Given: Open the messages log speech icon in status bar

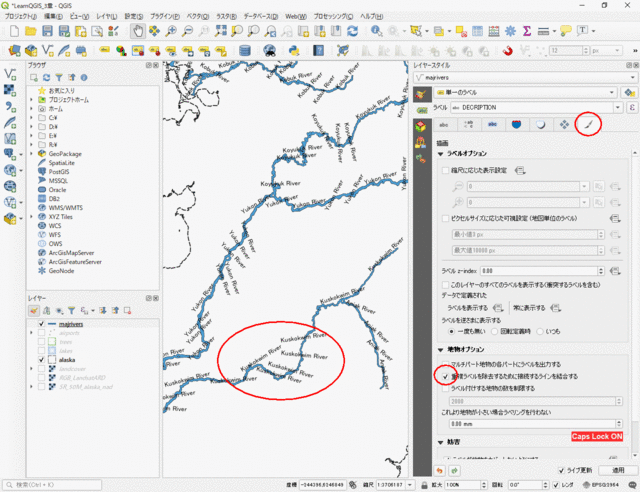Looking at the screenshot, I should [632, 485].
